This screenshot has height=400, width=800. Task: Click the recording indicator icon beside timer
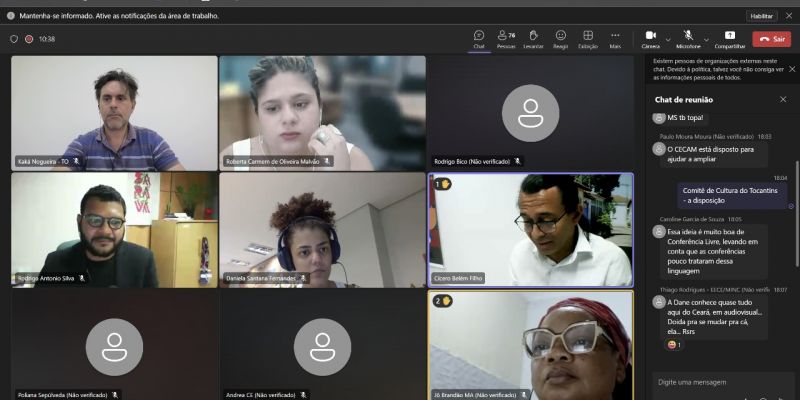(29, 39)
